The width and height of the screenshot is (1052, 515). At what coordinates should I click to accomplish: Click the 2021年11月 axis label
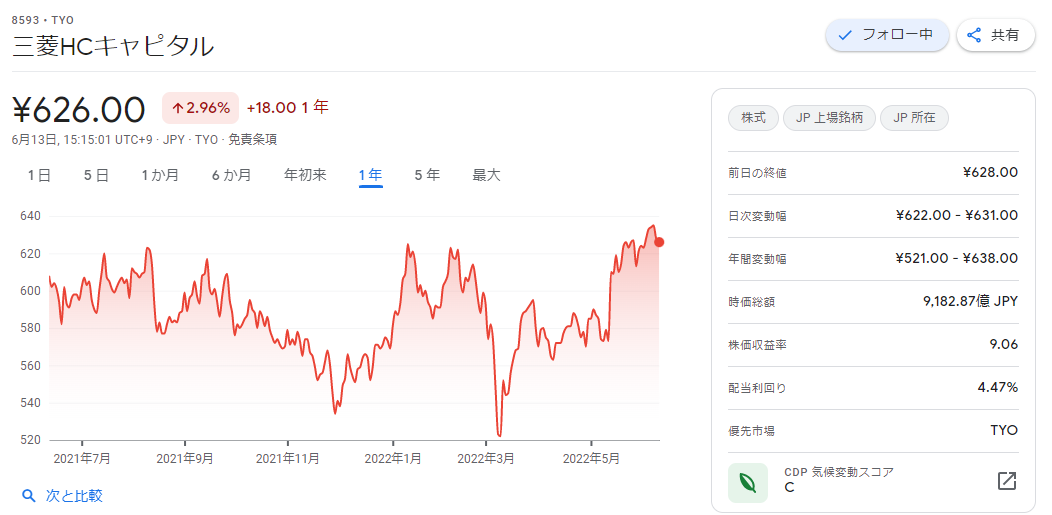pyautogui.click(x=288, y=459)
